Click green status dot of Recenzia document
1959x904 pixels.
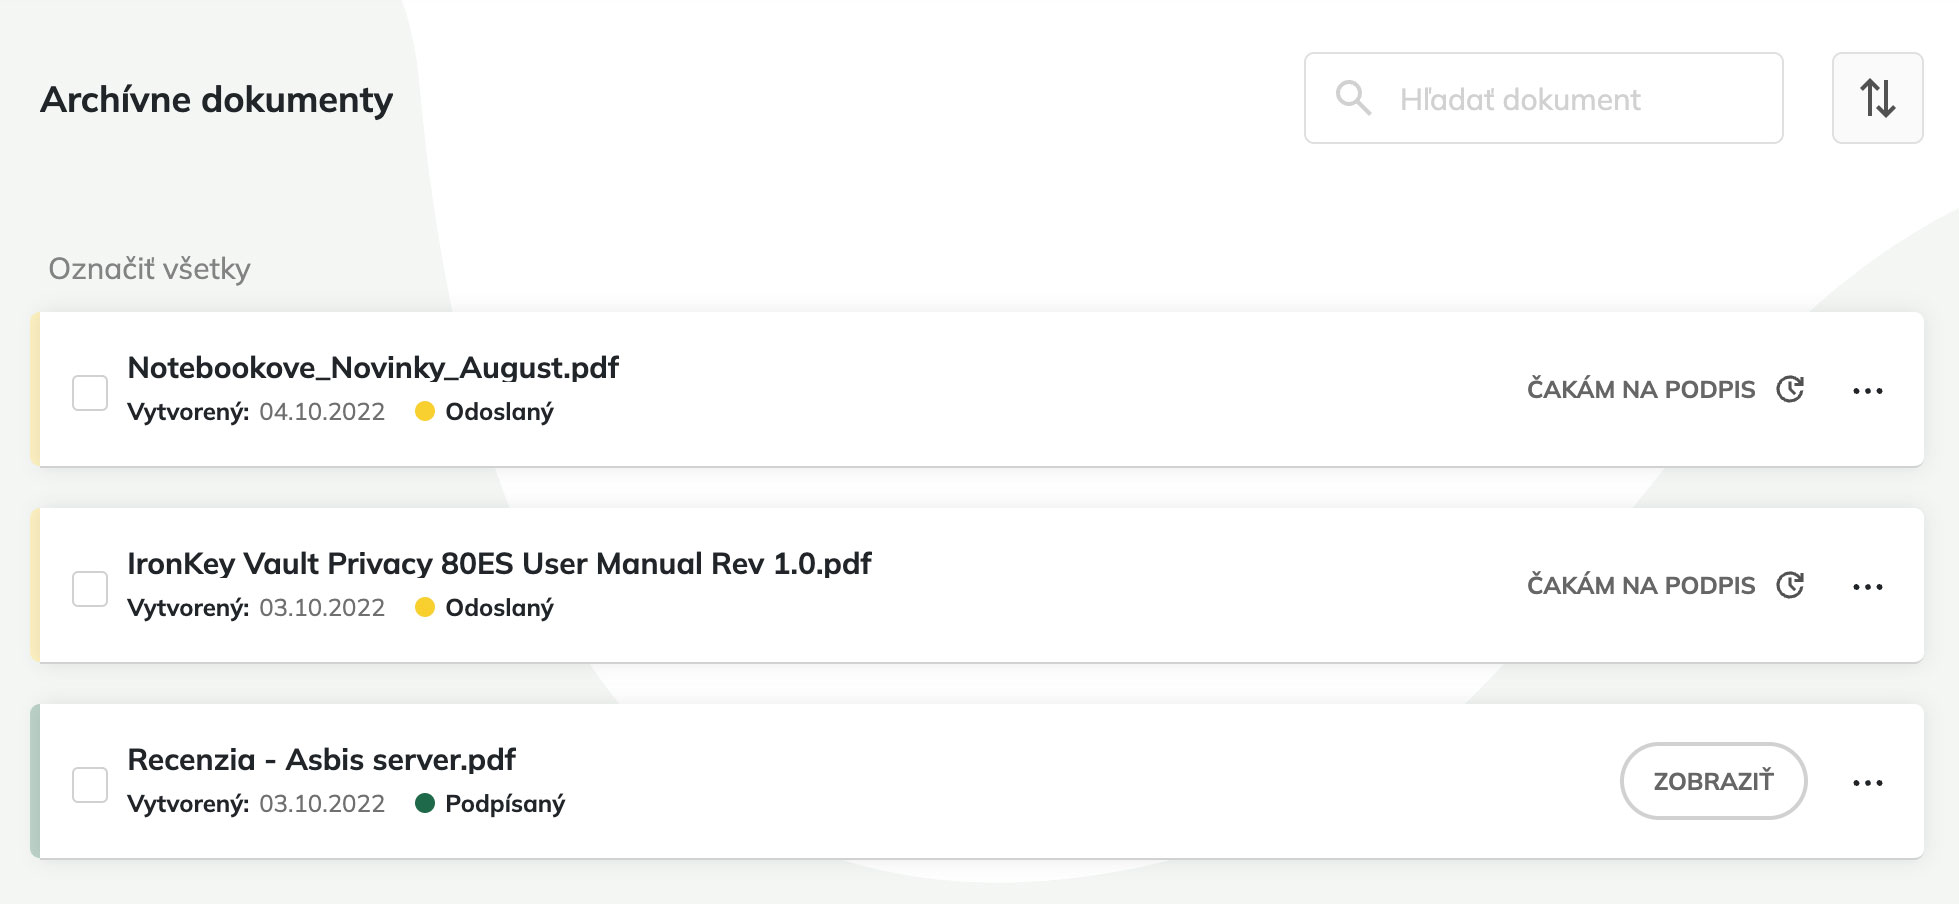(424, 803)
